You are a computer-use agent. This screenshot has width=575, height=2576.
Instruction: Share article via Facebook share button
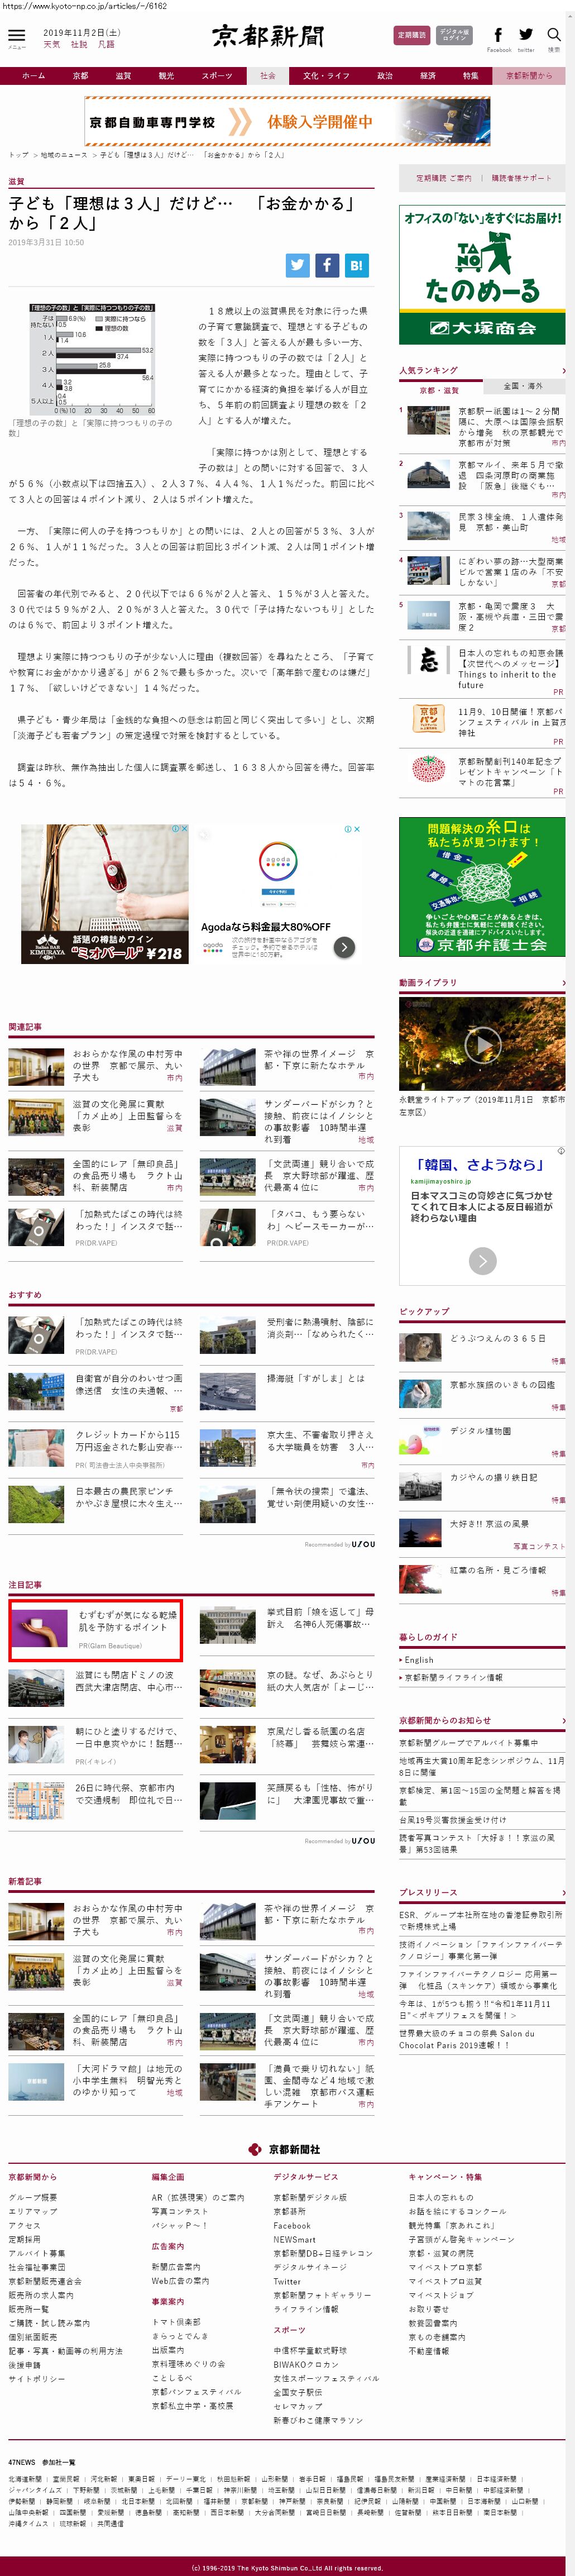[x=327, y=265]
